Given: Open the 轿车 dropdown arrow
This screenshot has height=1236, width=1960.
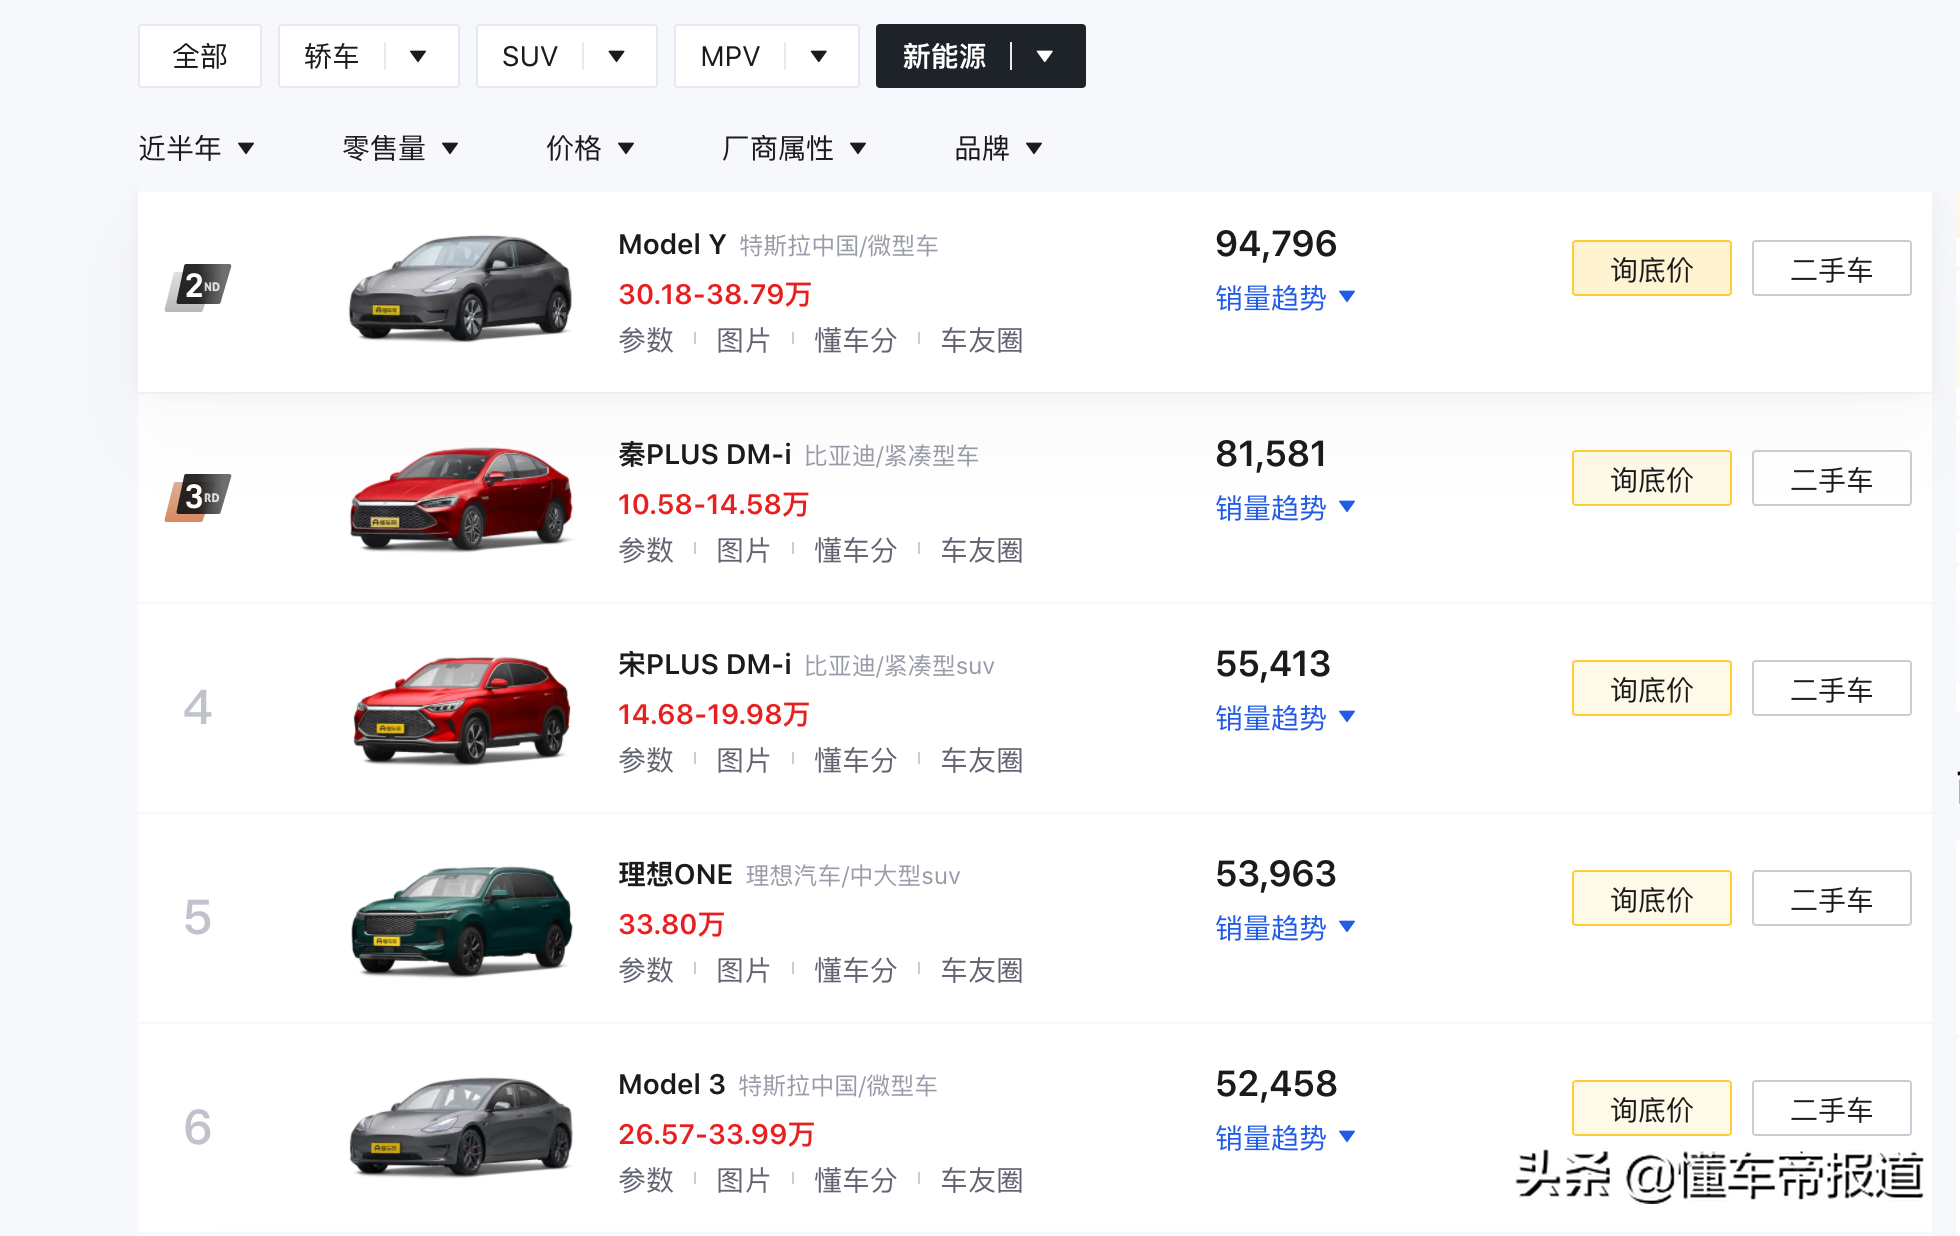Looking at the screenshot, I should (419, 56).
